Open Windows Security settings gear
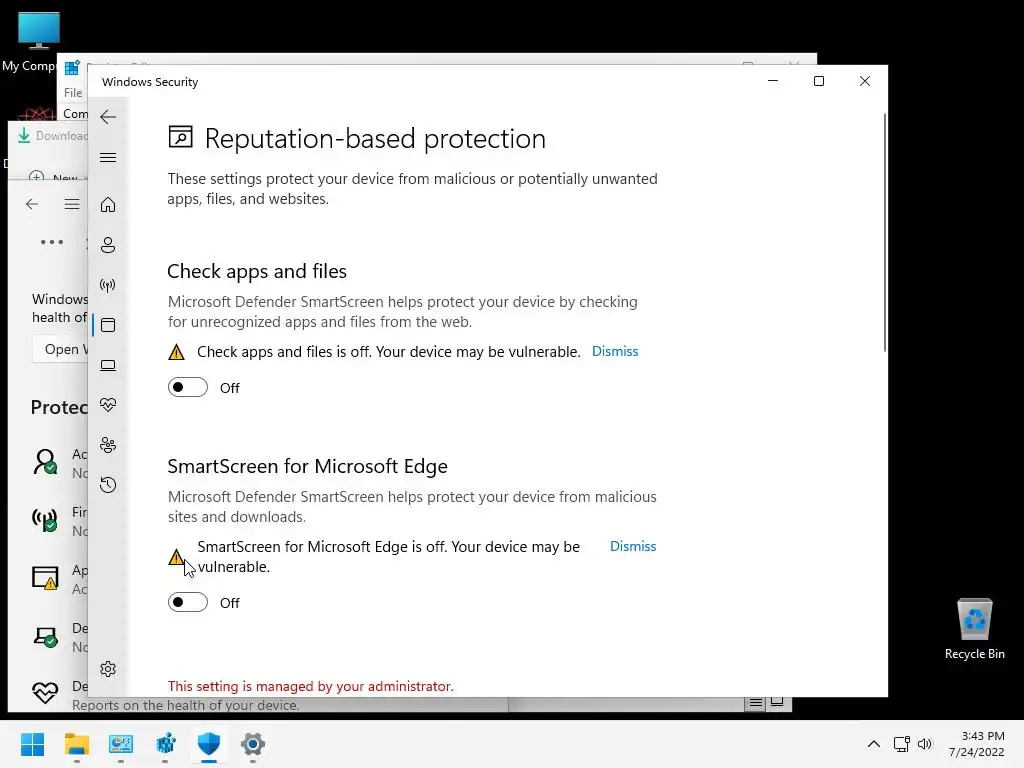This screenshot has height=768, width=1024. coord(108,669)
